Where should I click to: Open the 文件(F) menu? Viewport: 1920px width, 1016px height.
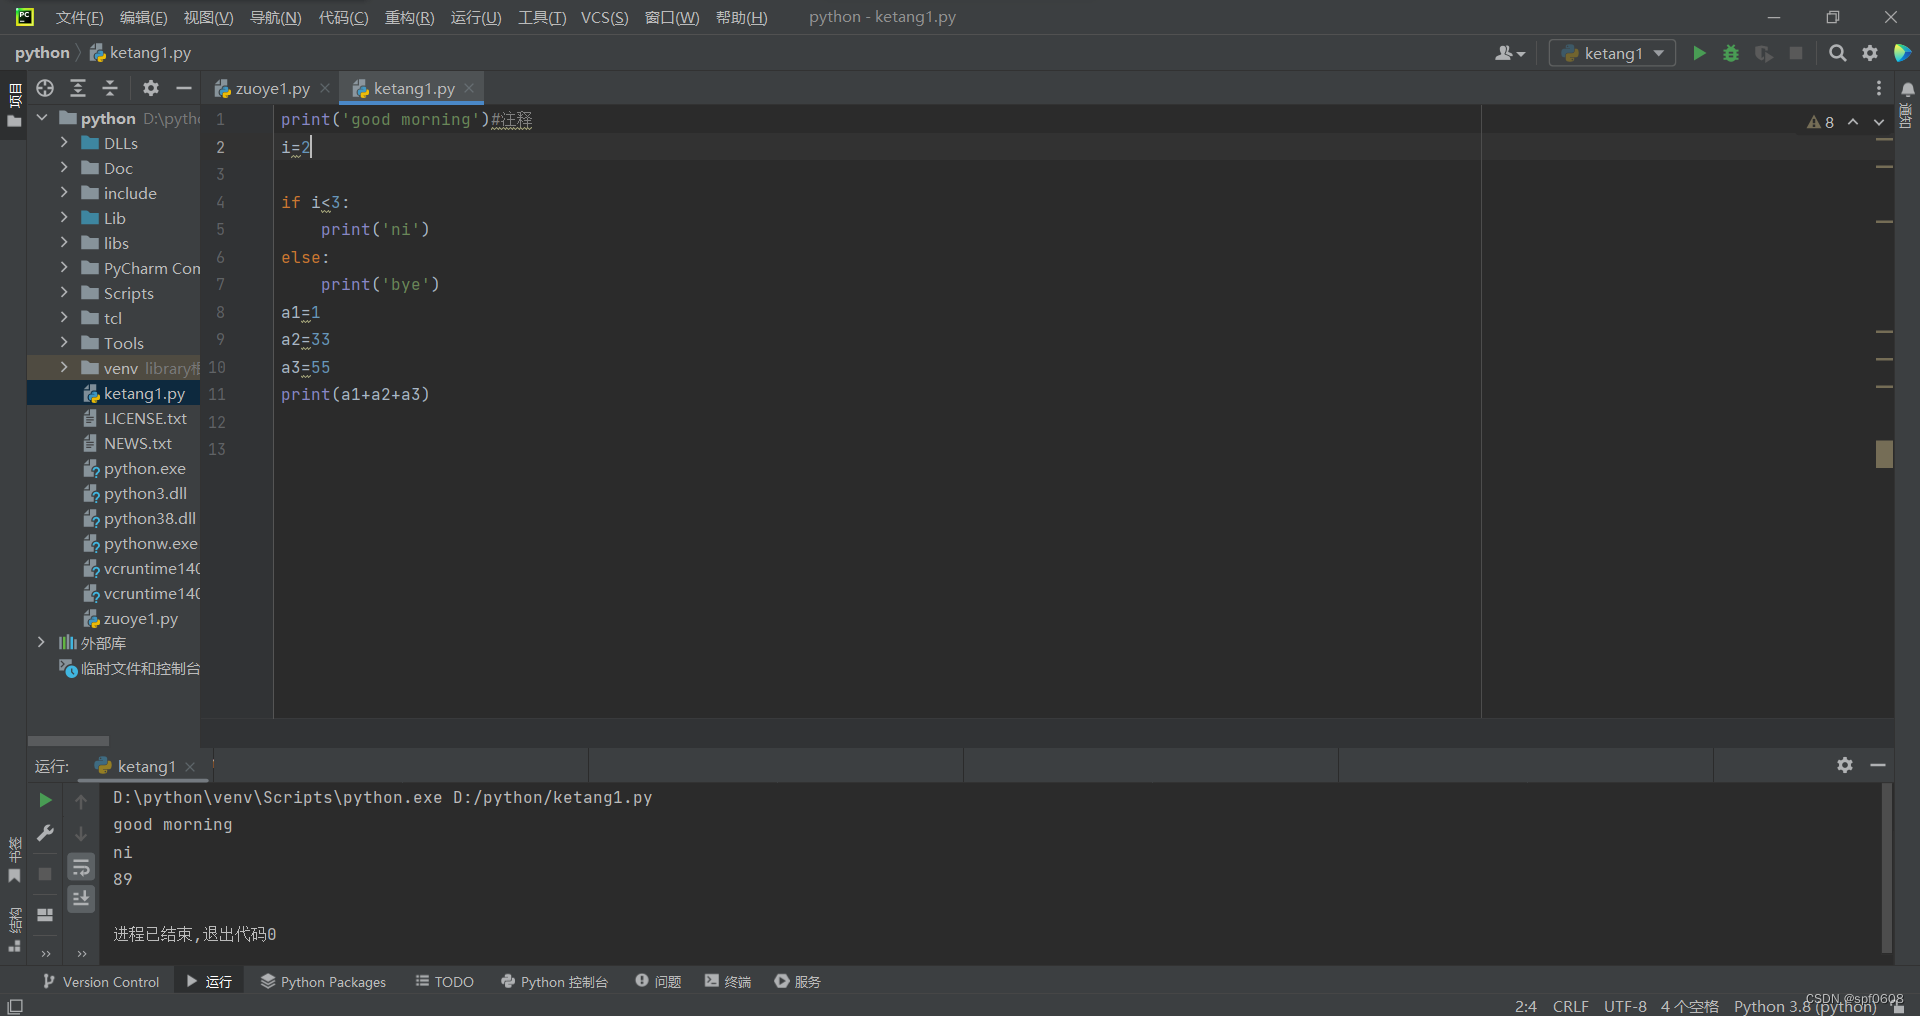(79, 17)
